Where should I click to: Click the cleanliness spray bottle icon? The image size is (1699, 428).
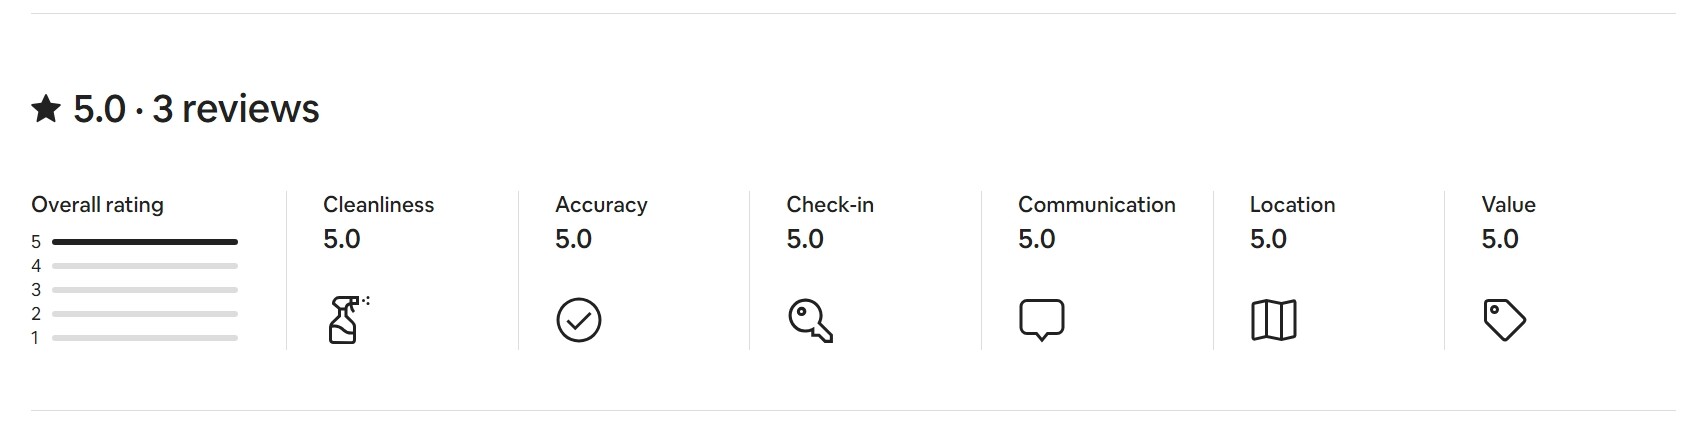346,320
